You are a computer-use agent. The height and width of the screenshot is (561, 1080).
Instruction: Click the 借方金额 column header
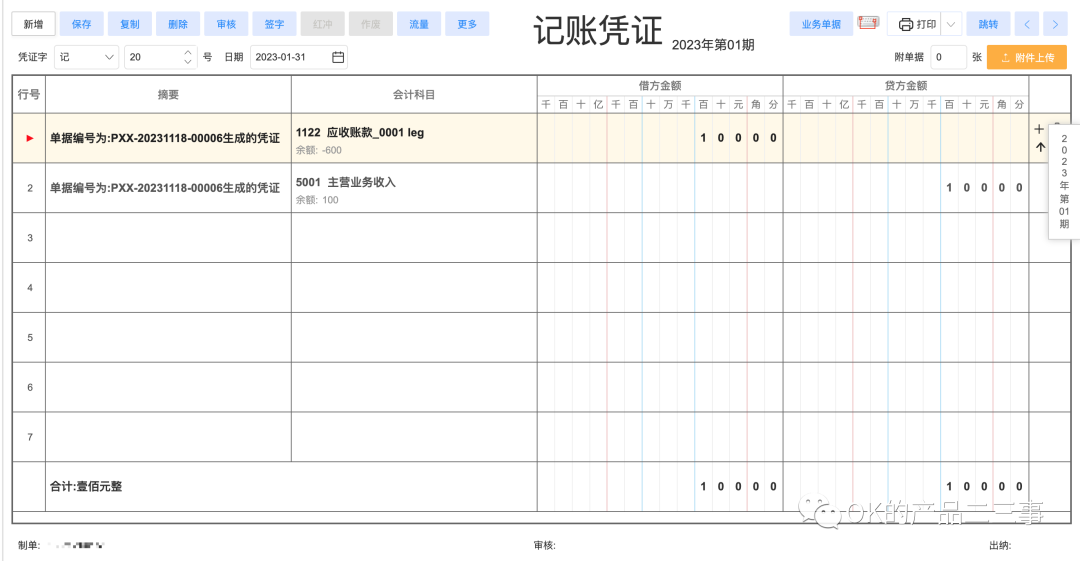click(660, 85)
